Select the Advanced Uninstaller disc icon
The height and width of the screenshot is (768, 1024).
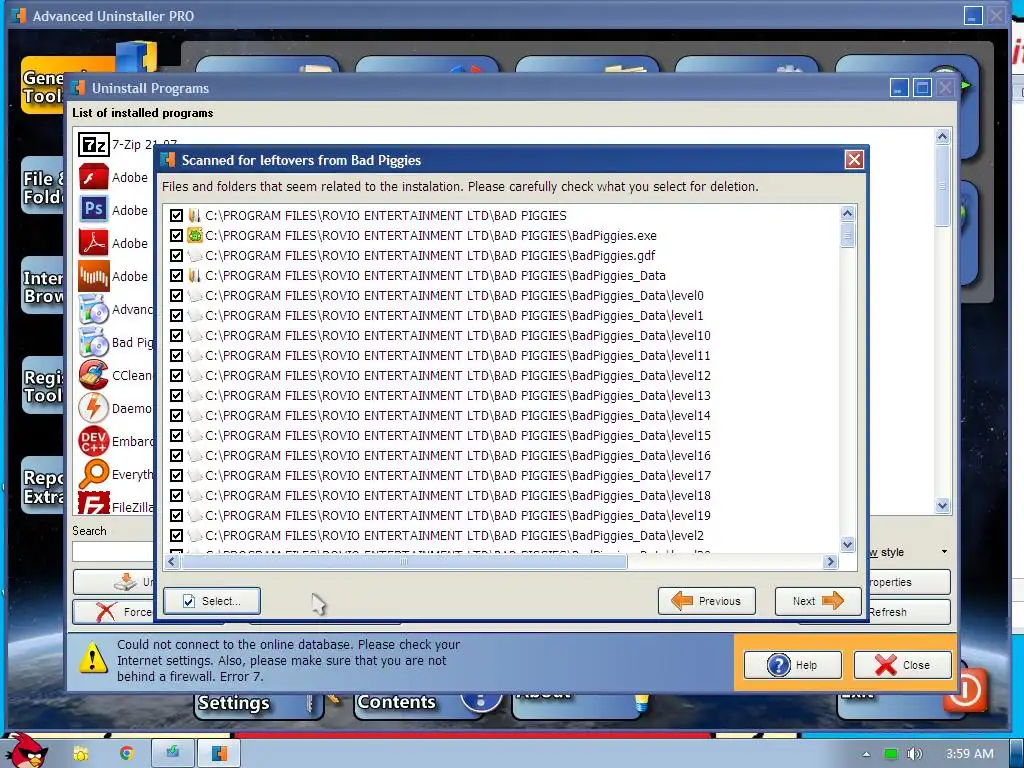pyautogui.click(x=93, y=309)
